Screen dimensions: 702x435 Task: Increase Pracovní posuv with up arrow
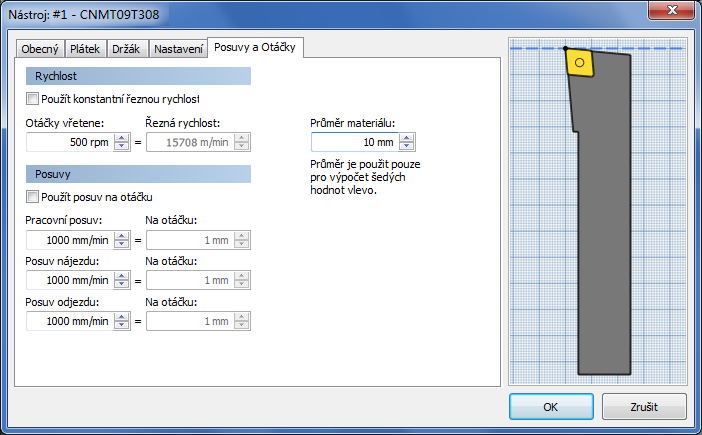121,236
